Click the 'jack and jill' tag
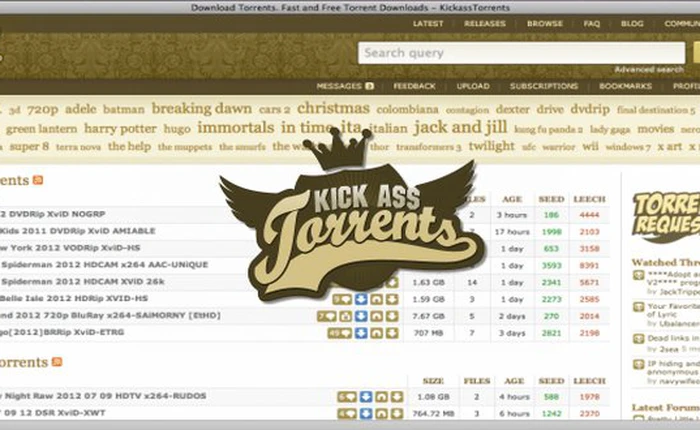The image size is (700, 430). pyautogui.click(x=460, y=127)
